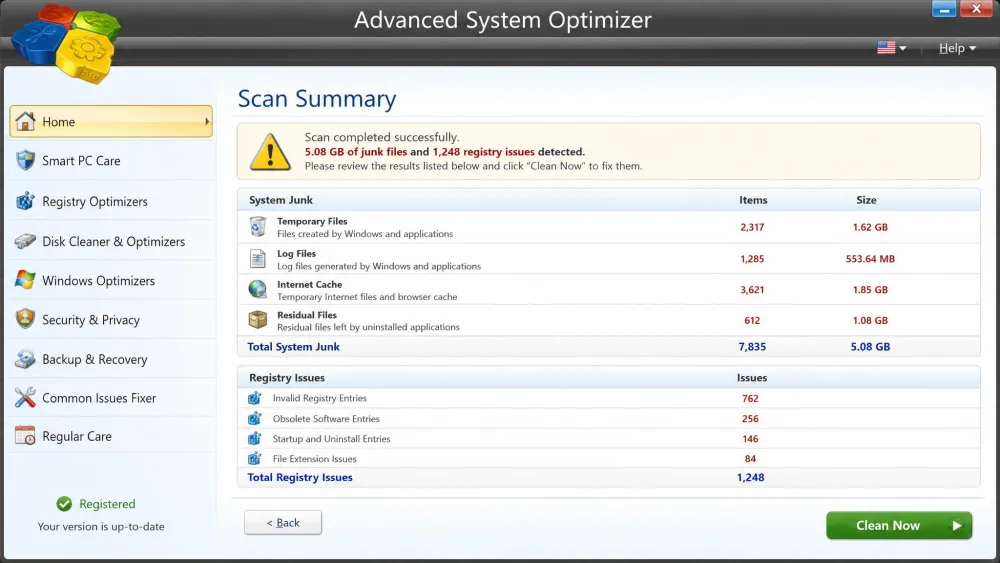Select Common Issues Fixer
The height and width of the screenshot is (563, 1000).
pyautogui.click(x=111, y=398)
